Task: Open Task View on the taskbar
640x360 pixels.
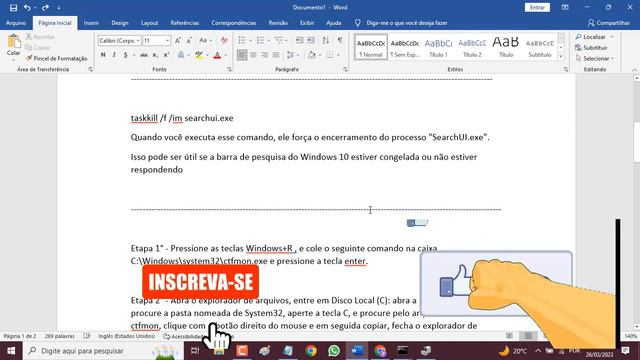Action: pyautogui.click(x=195, y=351)
